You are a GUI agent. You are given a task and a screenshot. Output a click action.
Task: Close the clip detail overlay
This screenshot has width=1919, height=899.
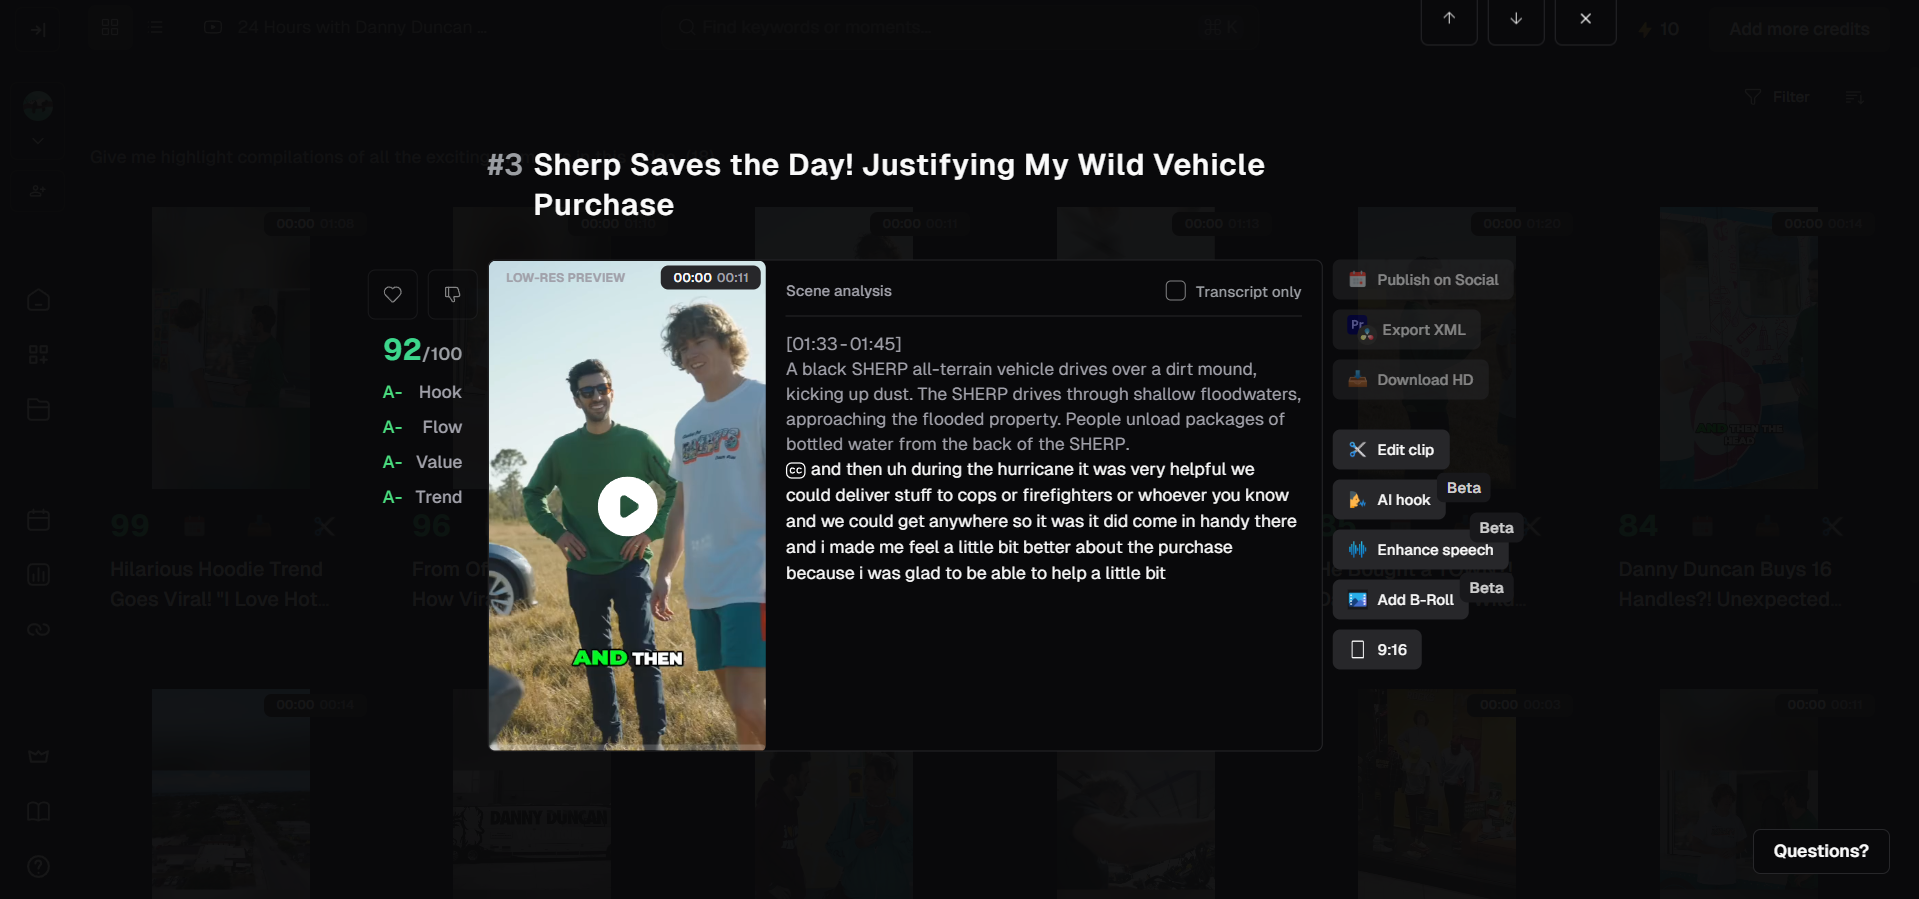(x=1586, y=19)
